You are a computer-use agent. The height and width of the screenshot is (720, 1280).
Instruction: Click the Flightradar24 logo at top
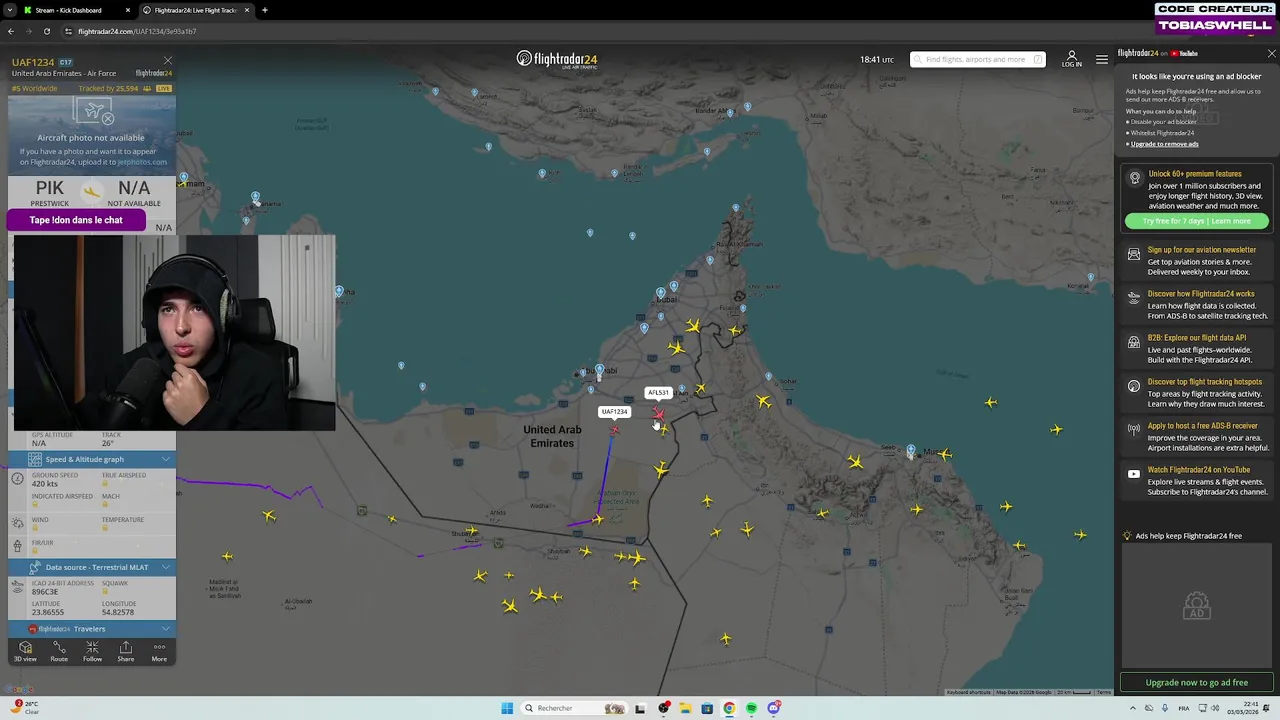point(556,59)
